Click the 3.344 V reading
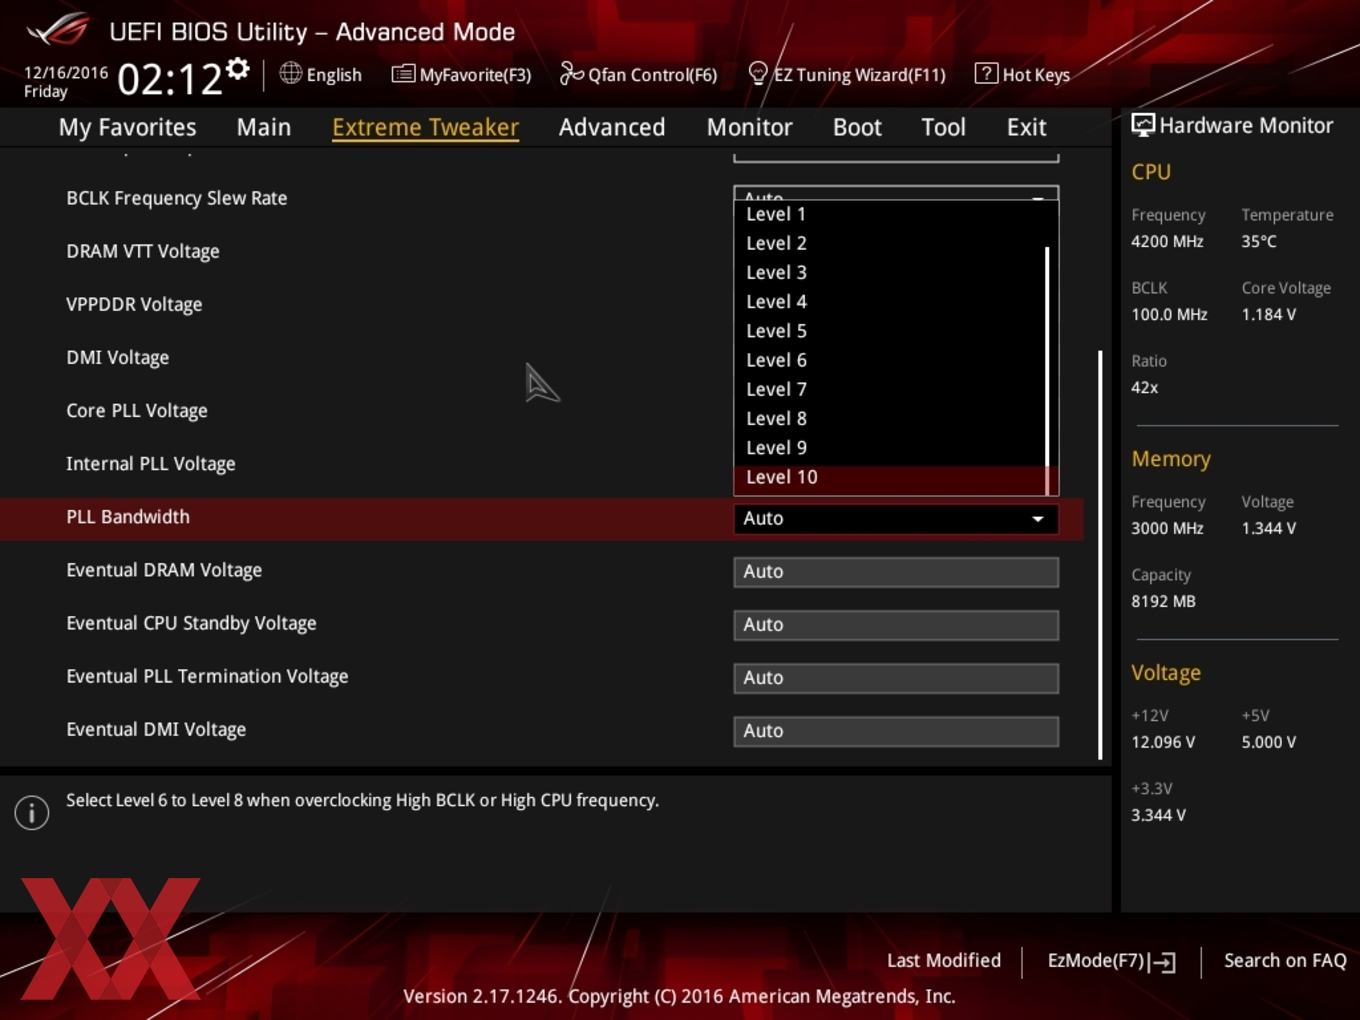The width and height of the screenshot is (1360, 1020). (x=1158, y=815)
